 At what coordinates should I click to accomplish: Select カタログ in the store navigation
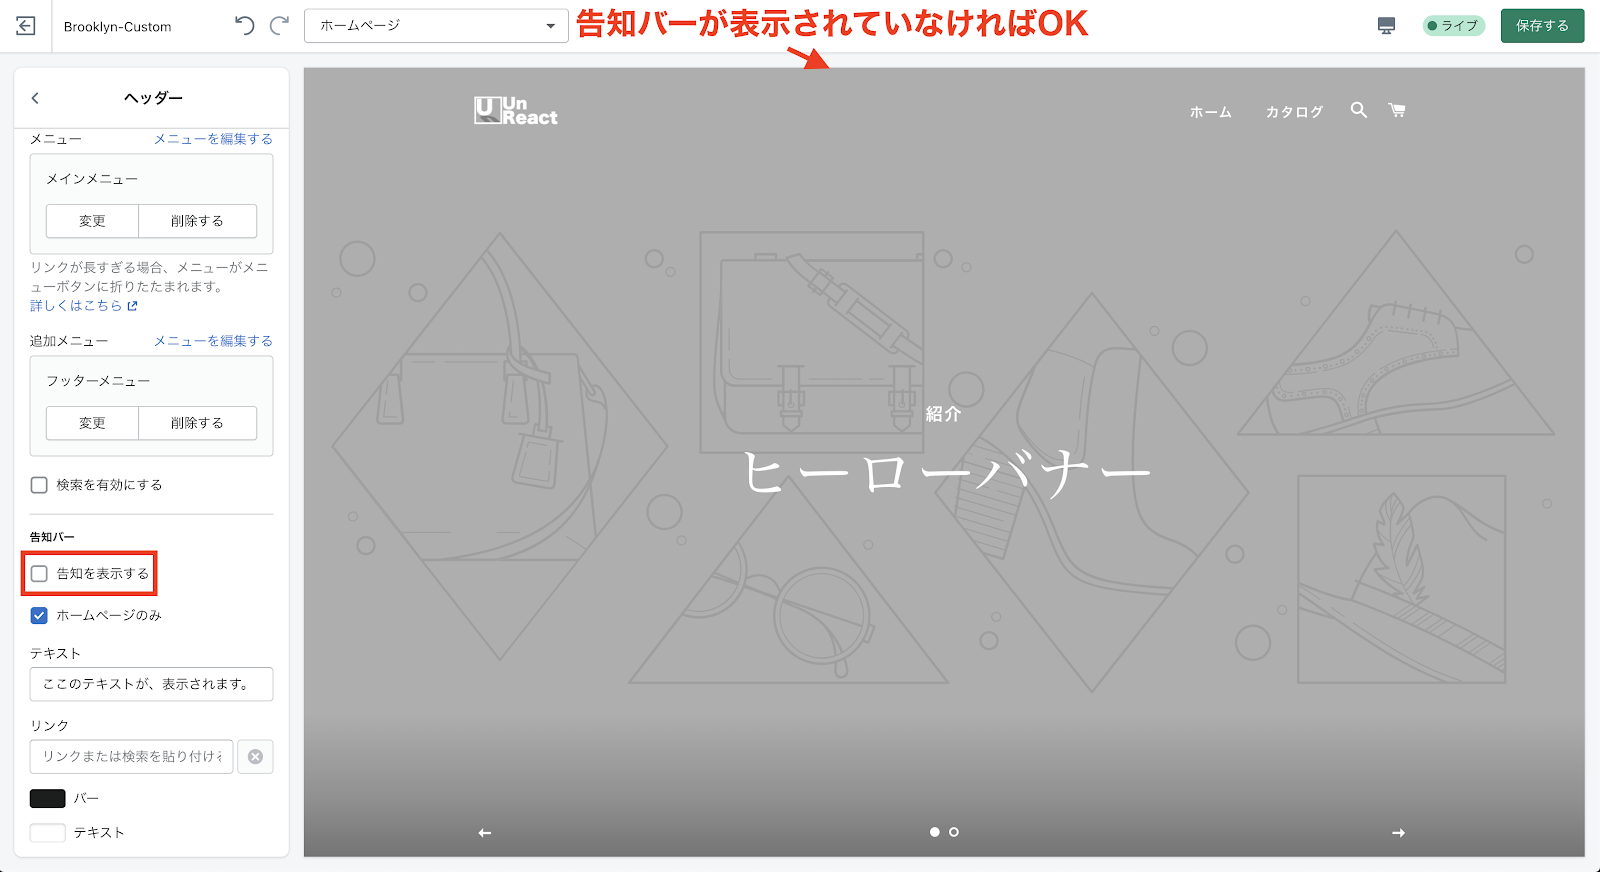(1294, 112)
